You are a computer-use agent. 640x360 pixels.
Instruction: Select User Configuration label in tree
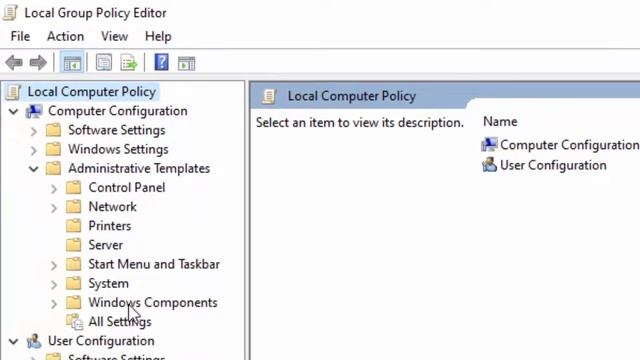[101, 341]
